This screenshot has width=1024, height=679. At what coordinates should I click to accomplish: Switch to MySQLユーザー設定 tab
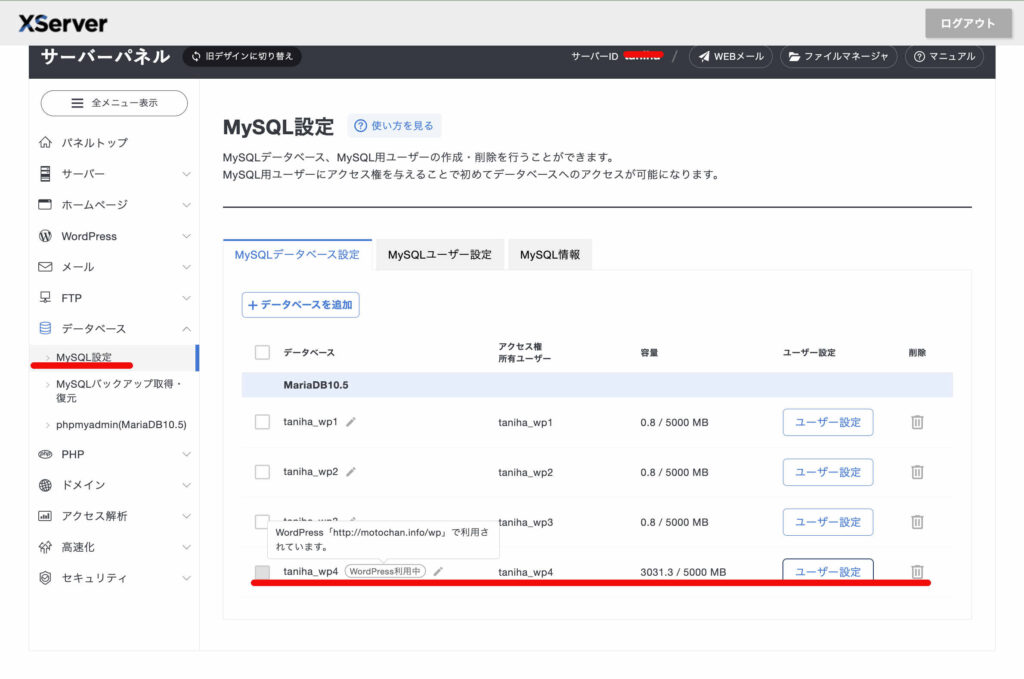tap(440, 255)
